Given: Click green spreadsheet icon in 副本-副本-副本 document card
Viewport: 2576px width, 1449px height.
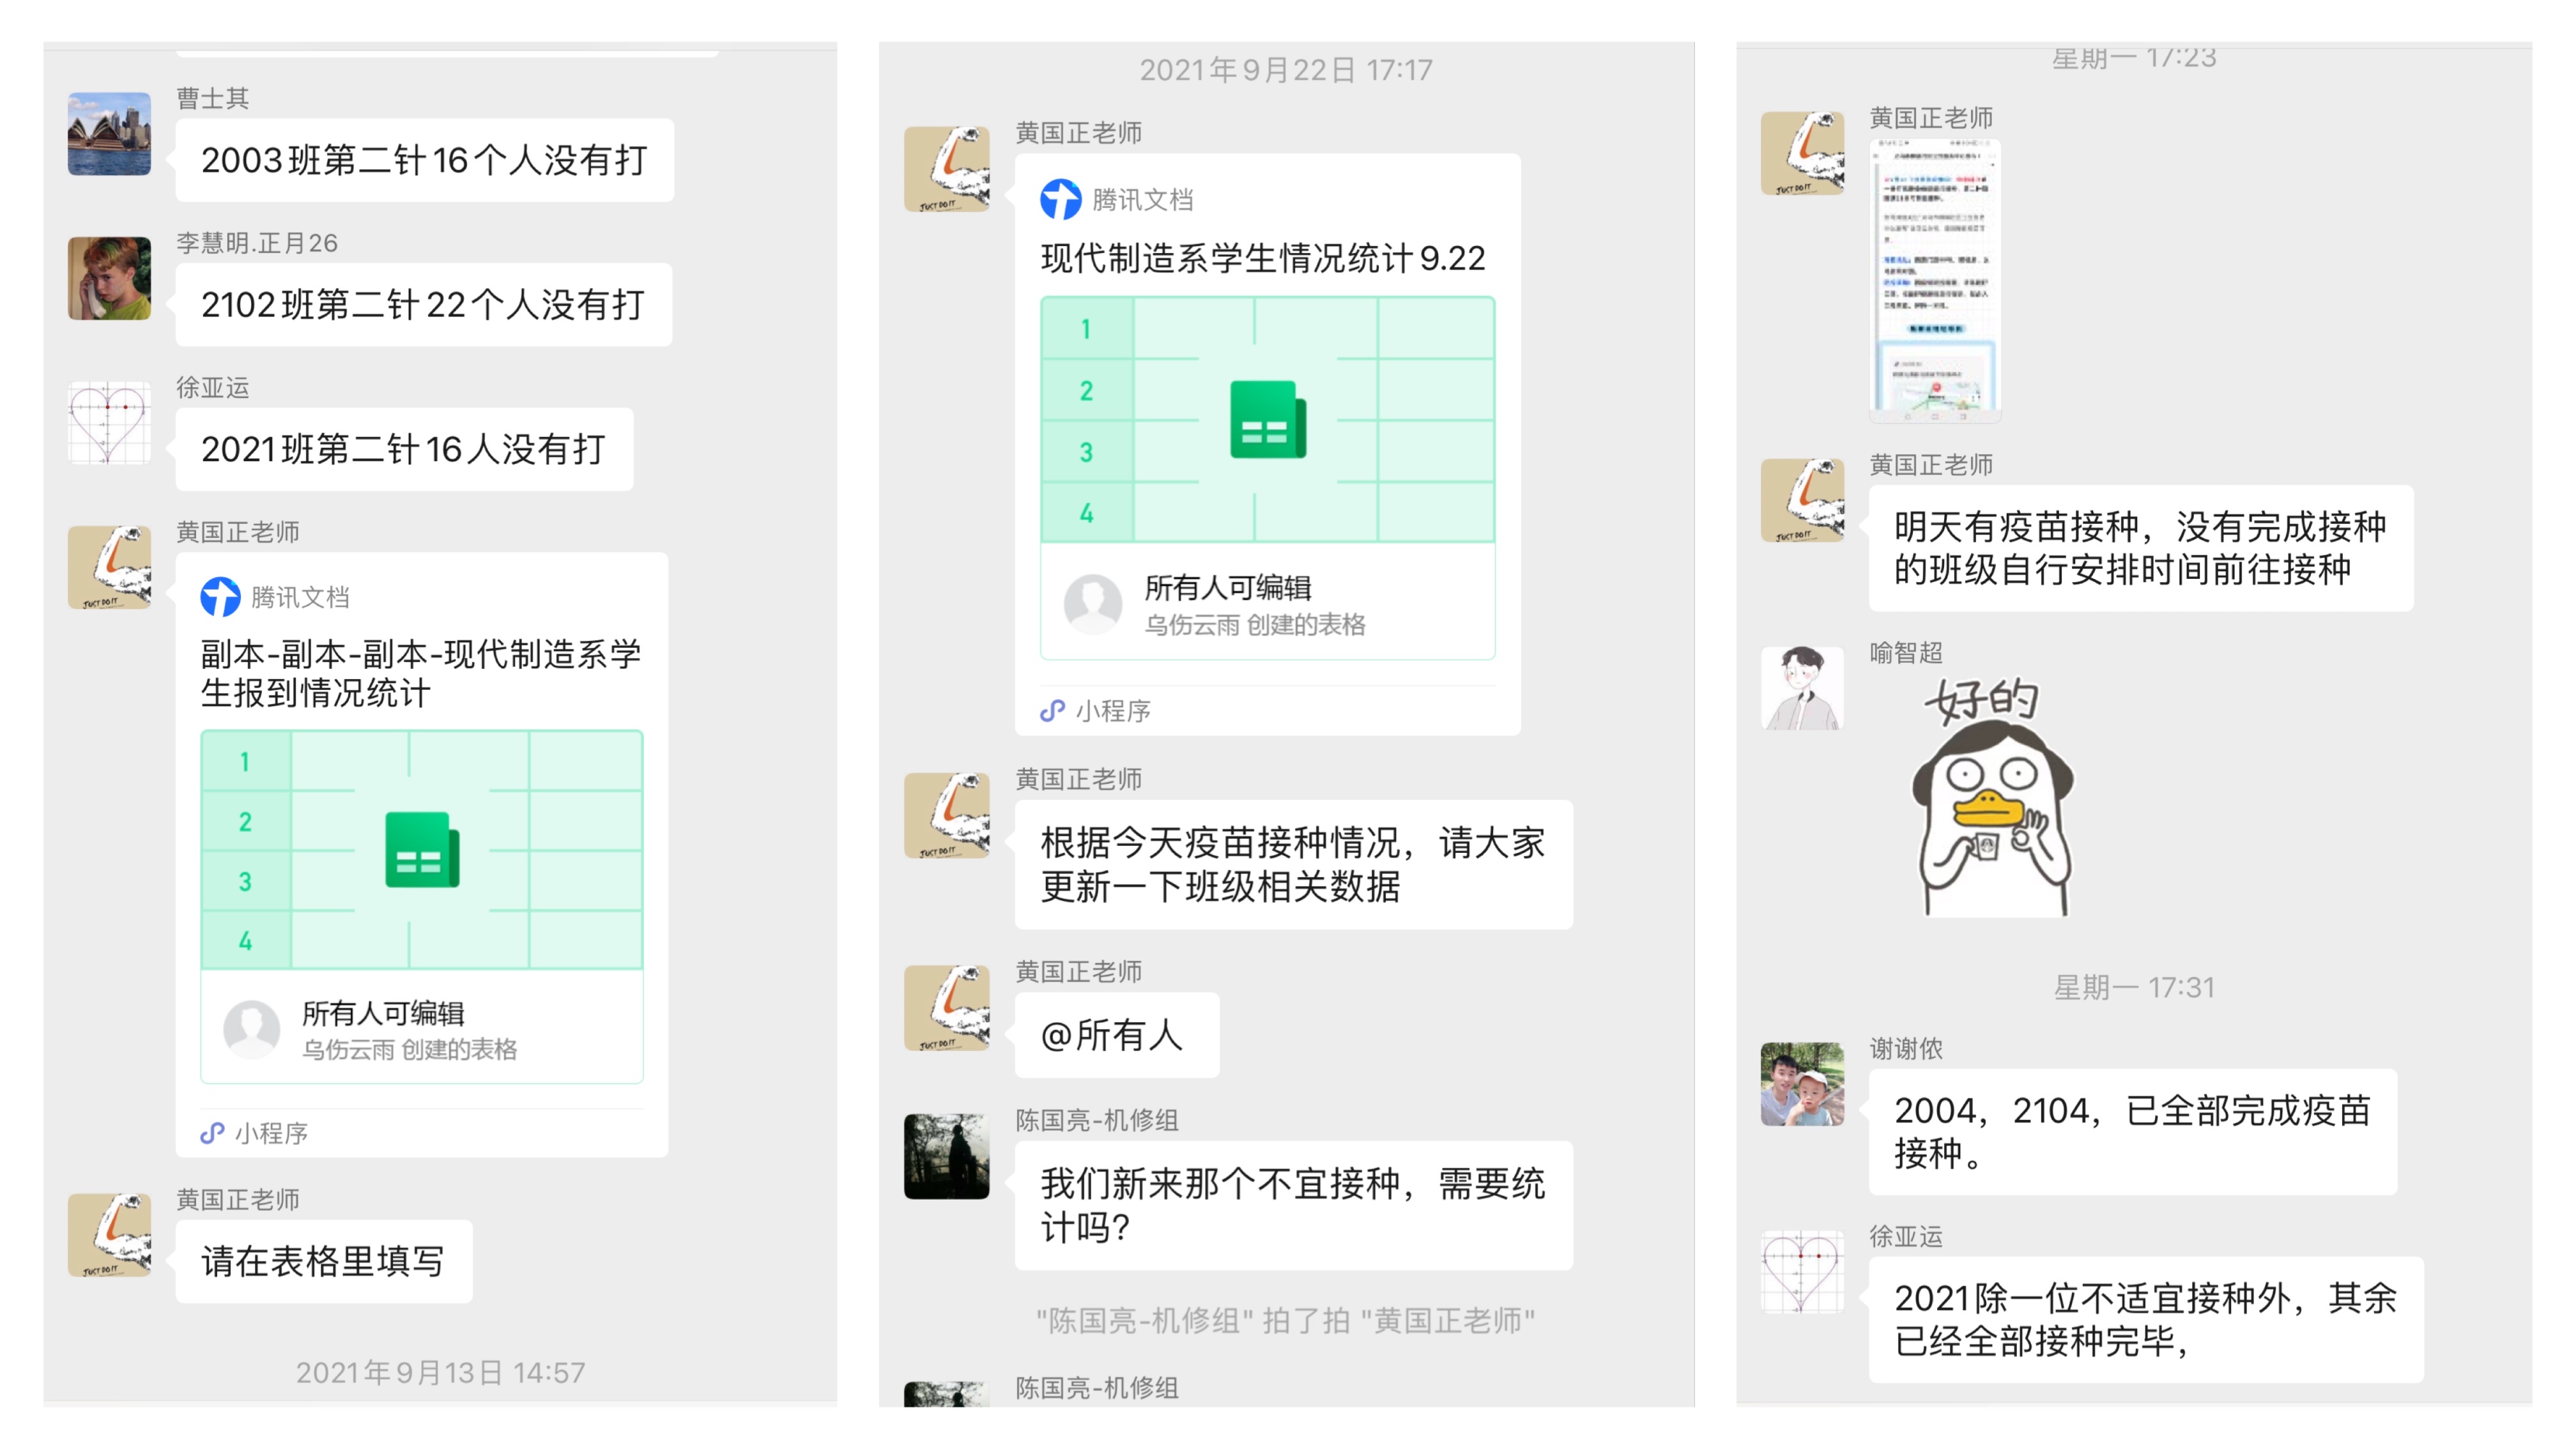Looking at the screenshot, I should [x=421, y=850].
